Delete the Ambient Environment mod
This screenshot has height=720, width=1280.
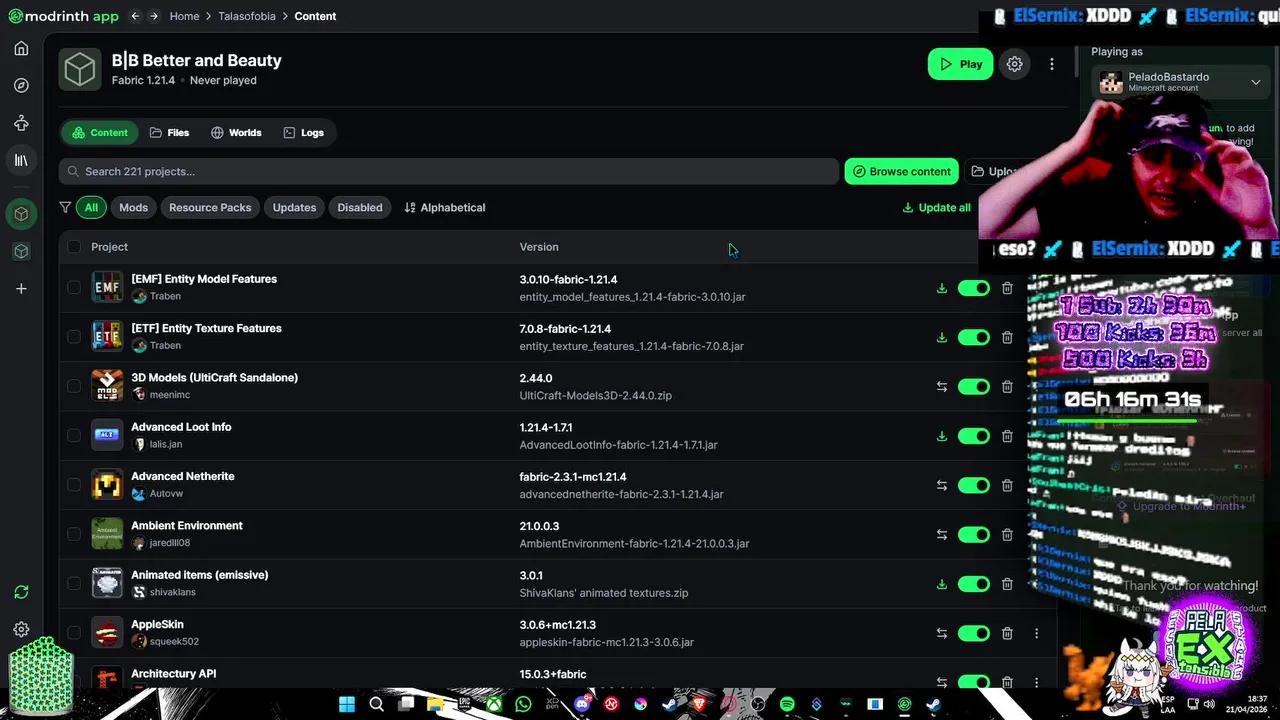coord(1007,534)
